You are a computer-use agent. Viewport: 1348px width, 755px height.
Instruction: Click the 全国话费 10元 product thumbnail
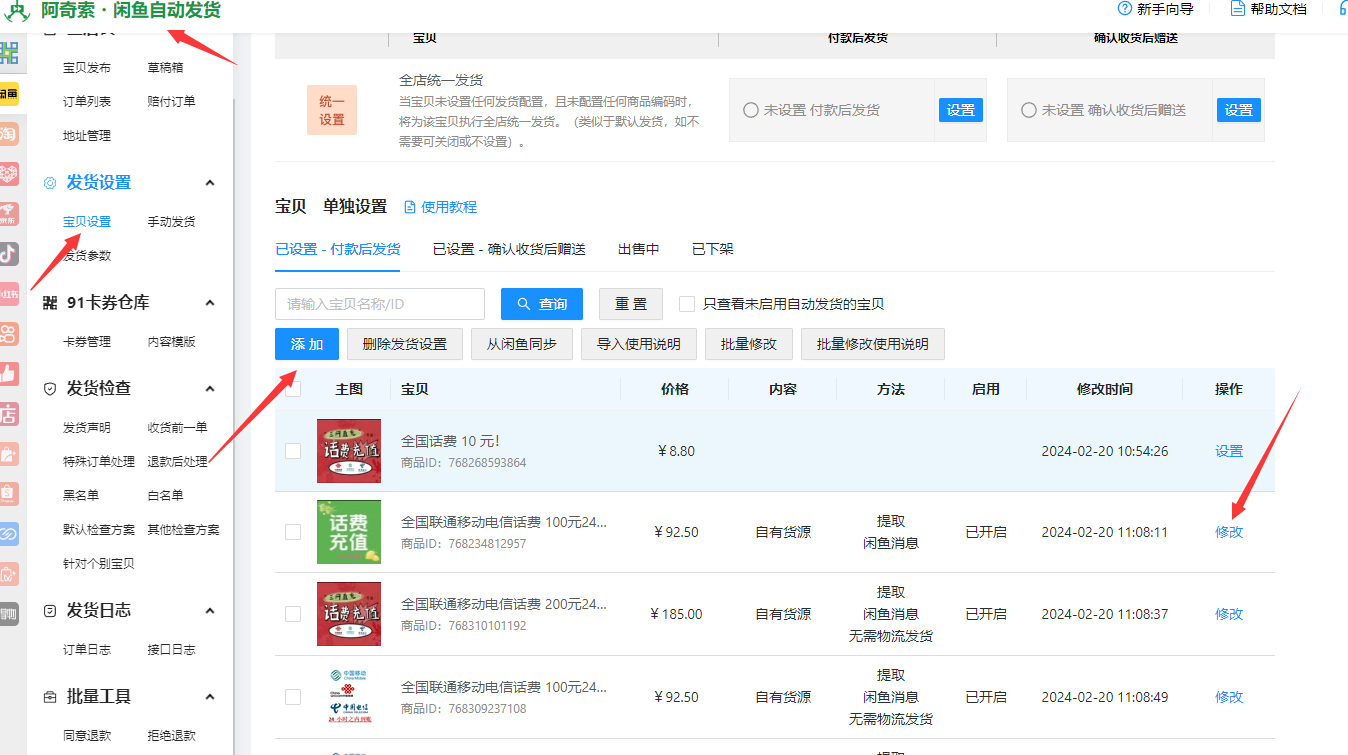point(348,451)
